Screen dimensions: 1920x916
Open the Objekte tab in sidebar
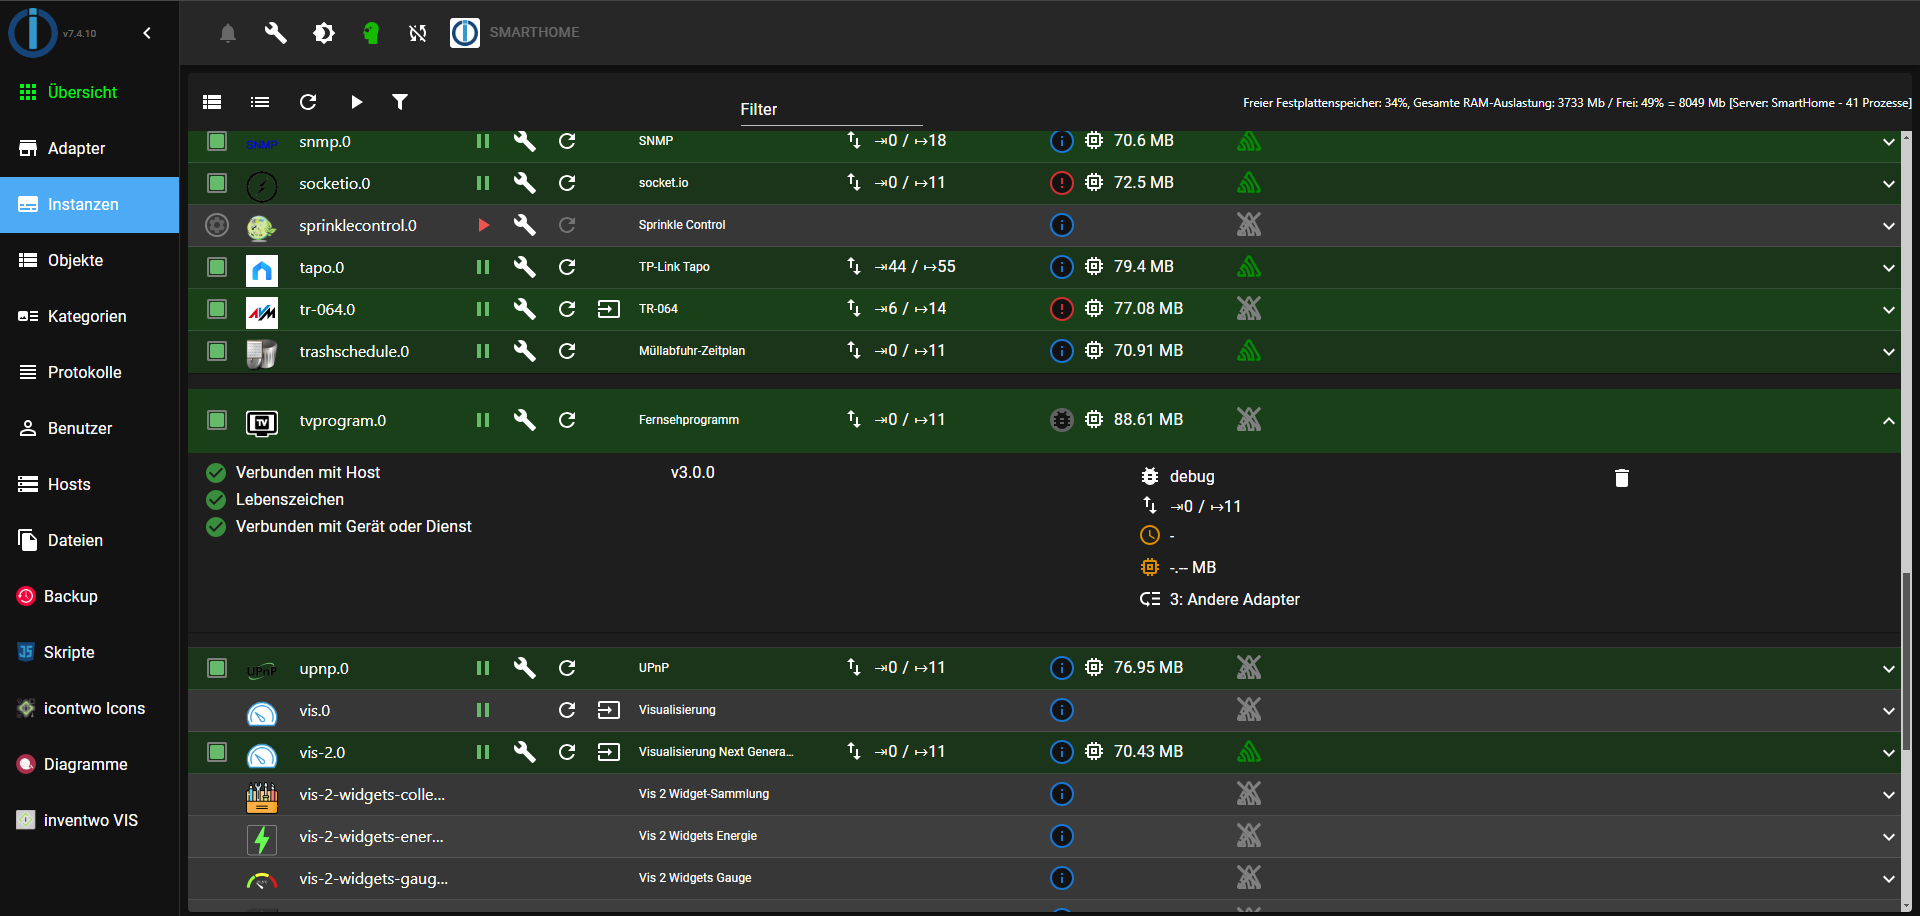click(x=90, y=260)
